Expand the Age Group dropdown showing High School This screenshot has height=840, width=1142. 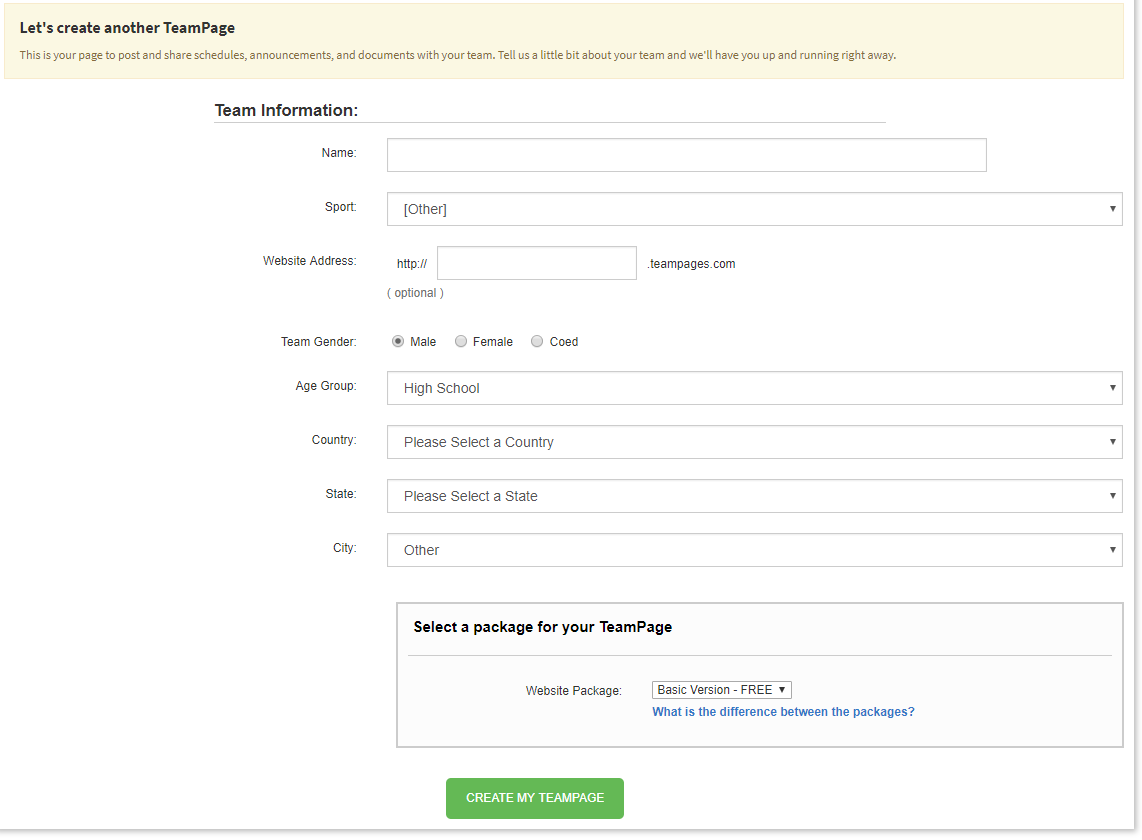point(754,388)
